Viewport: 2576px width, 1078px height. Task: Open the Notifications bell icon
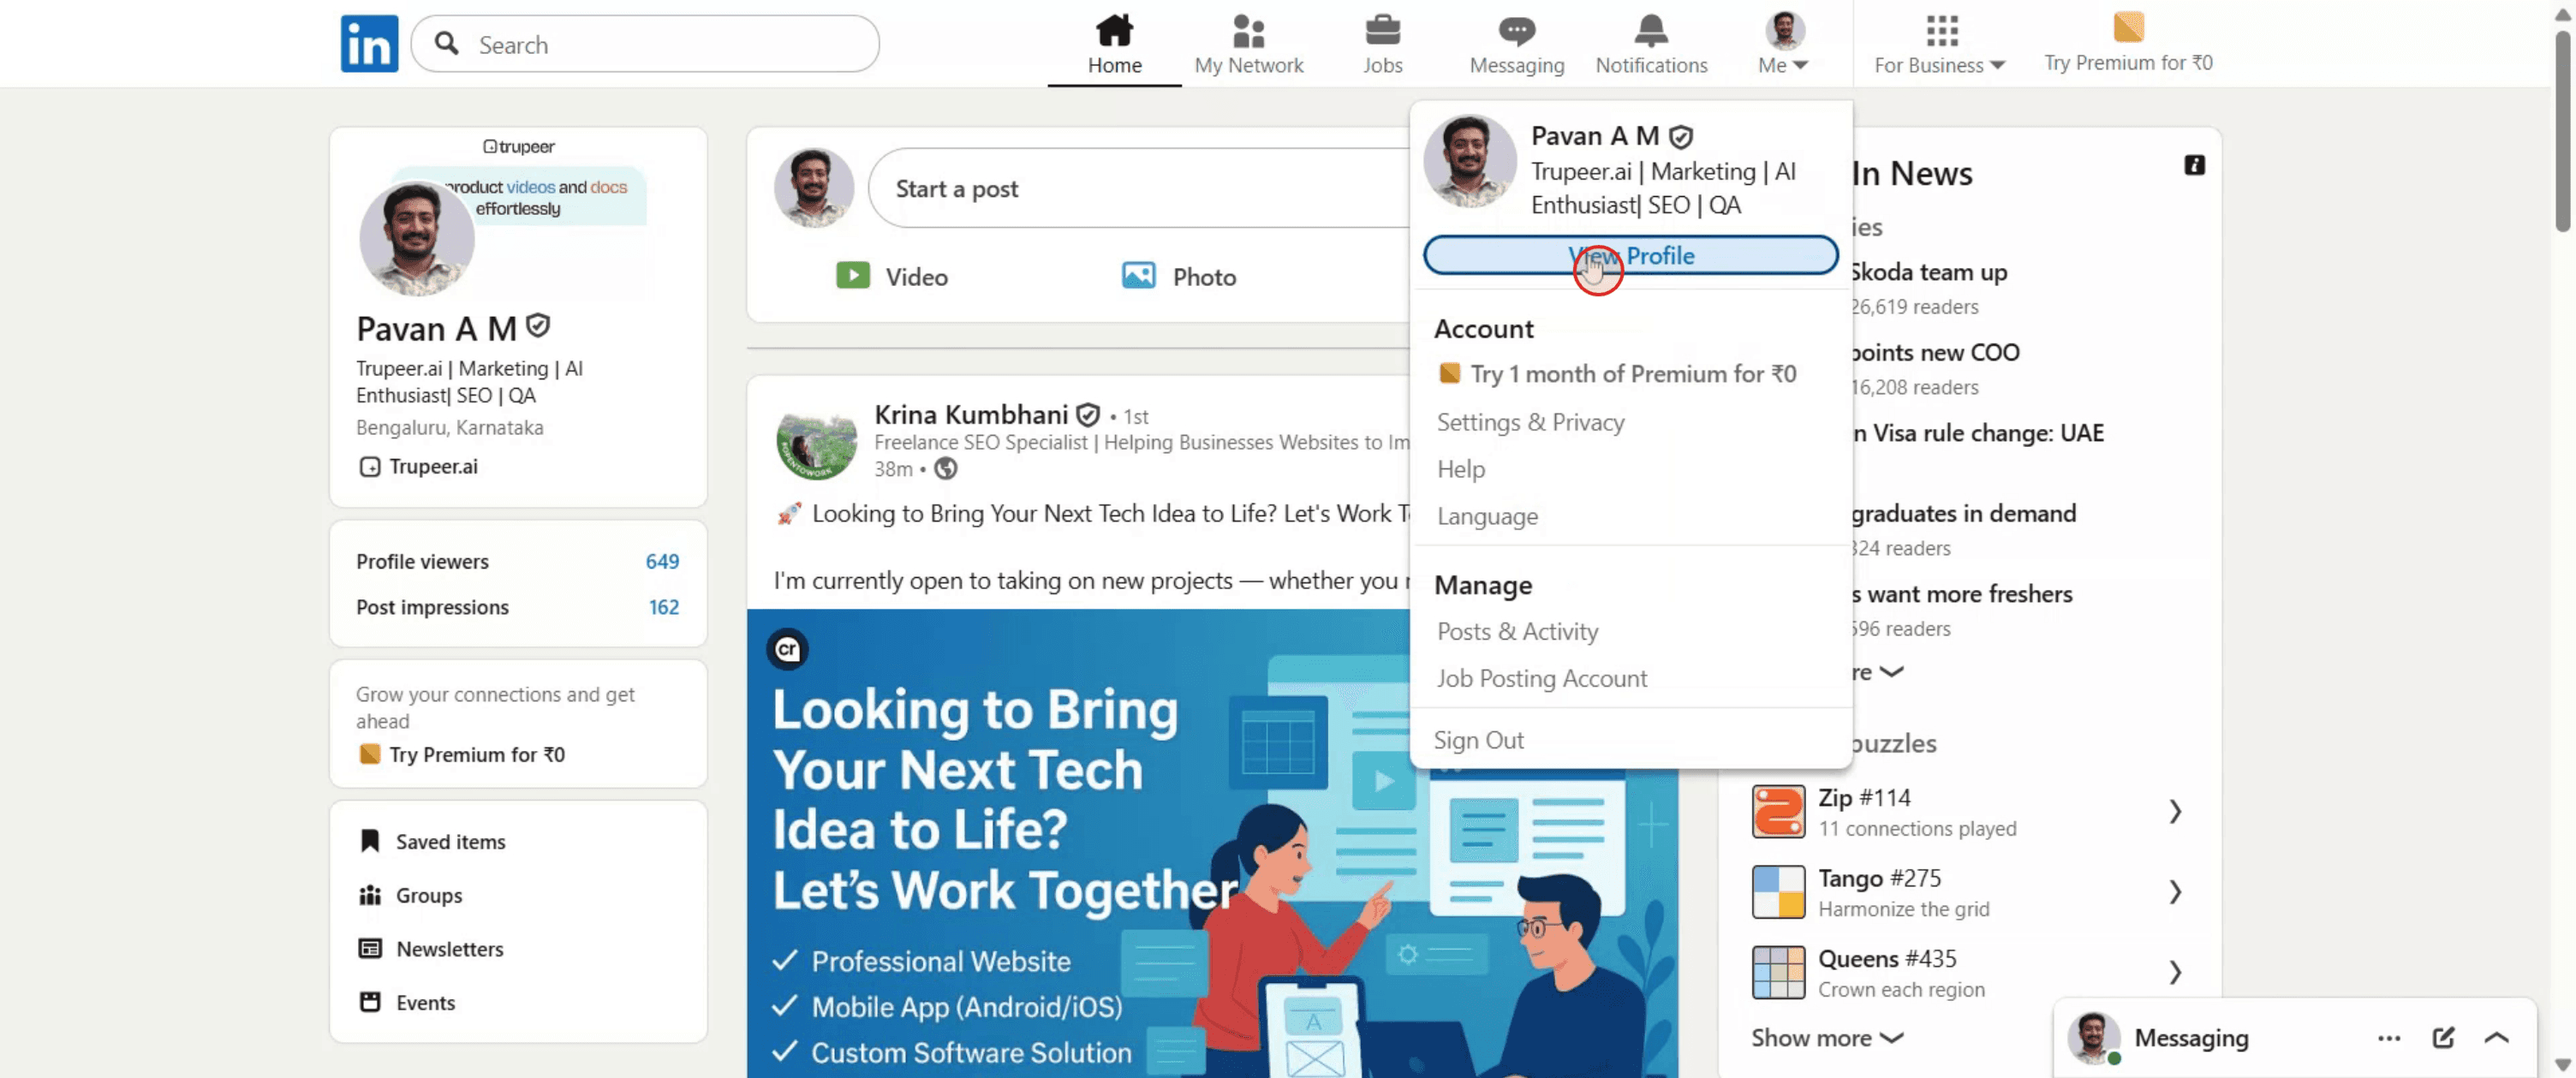(x=1650, y=31)
